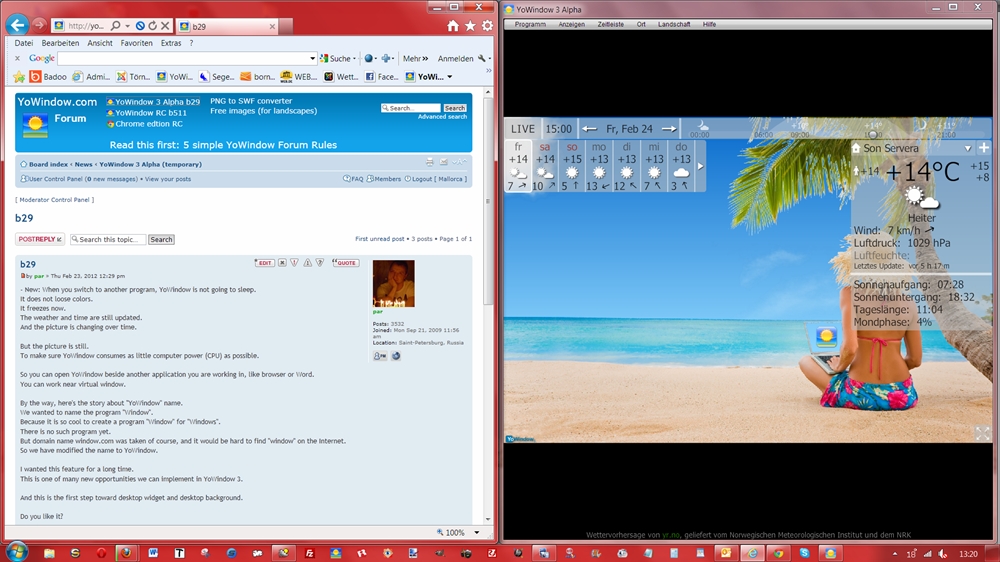Open the Favoriten menu in browser
The width and height of the screenshot is (1000, 562).
(137, 43)
